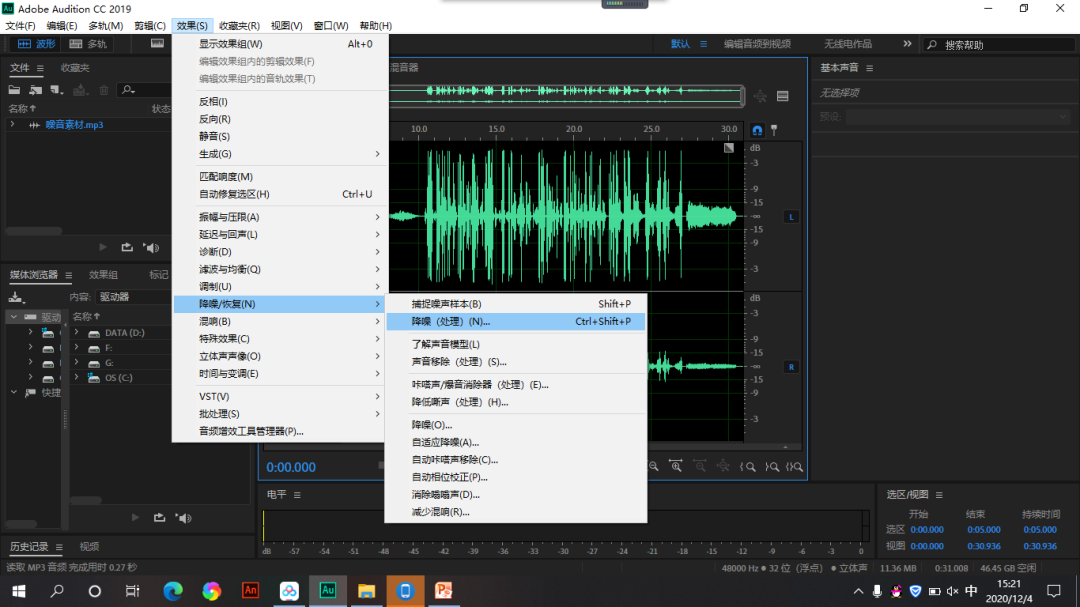Image resolution: width=1080 pixels, height=607 pixels.
Task: Switch to 视频 tab beside History
Action: [89, 547]
